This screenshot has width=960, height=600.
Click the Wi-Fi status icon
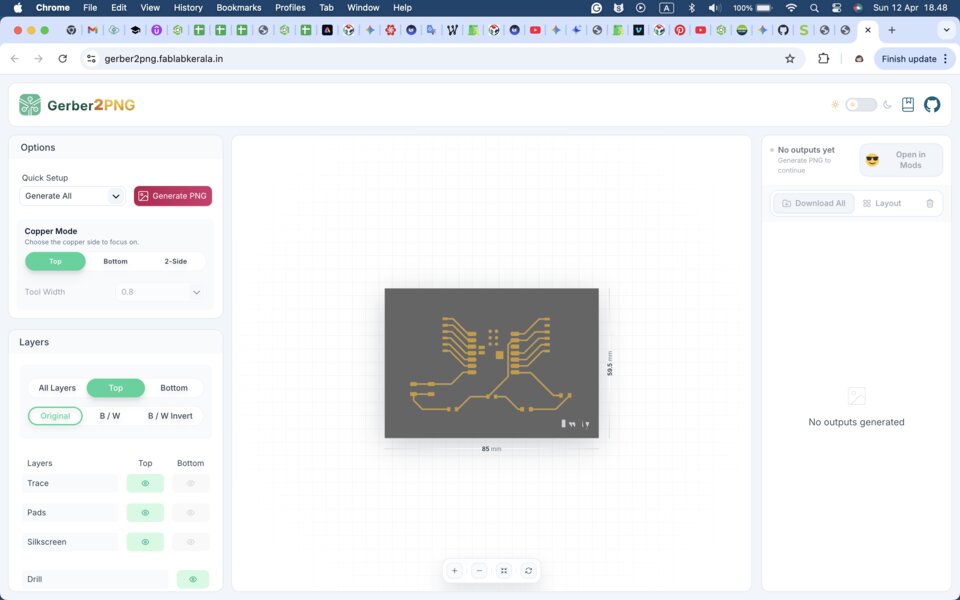point(791,8)
